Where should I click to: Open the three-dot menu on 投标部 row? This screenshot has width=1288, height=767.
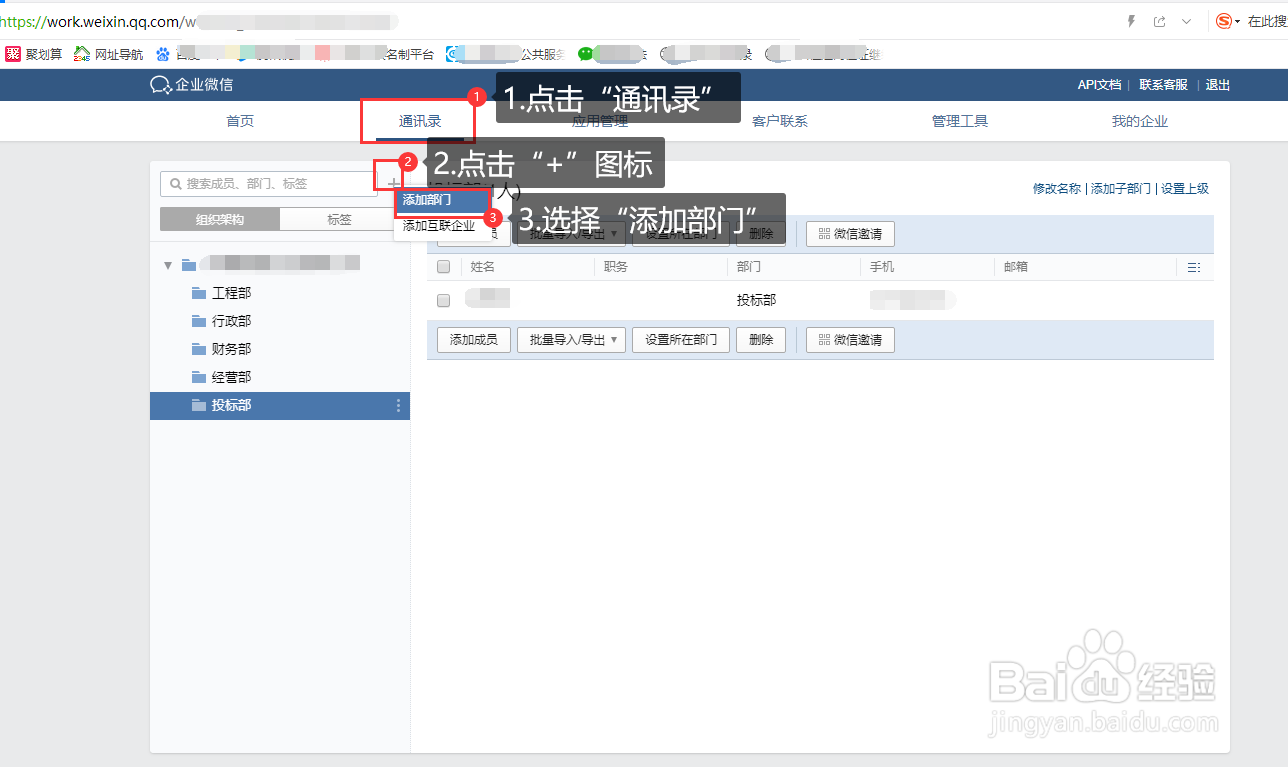[x=398, y=405]
